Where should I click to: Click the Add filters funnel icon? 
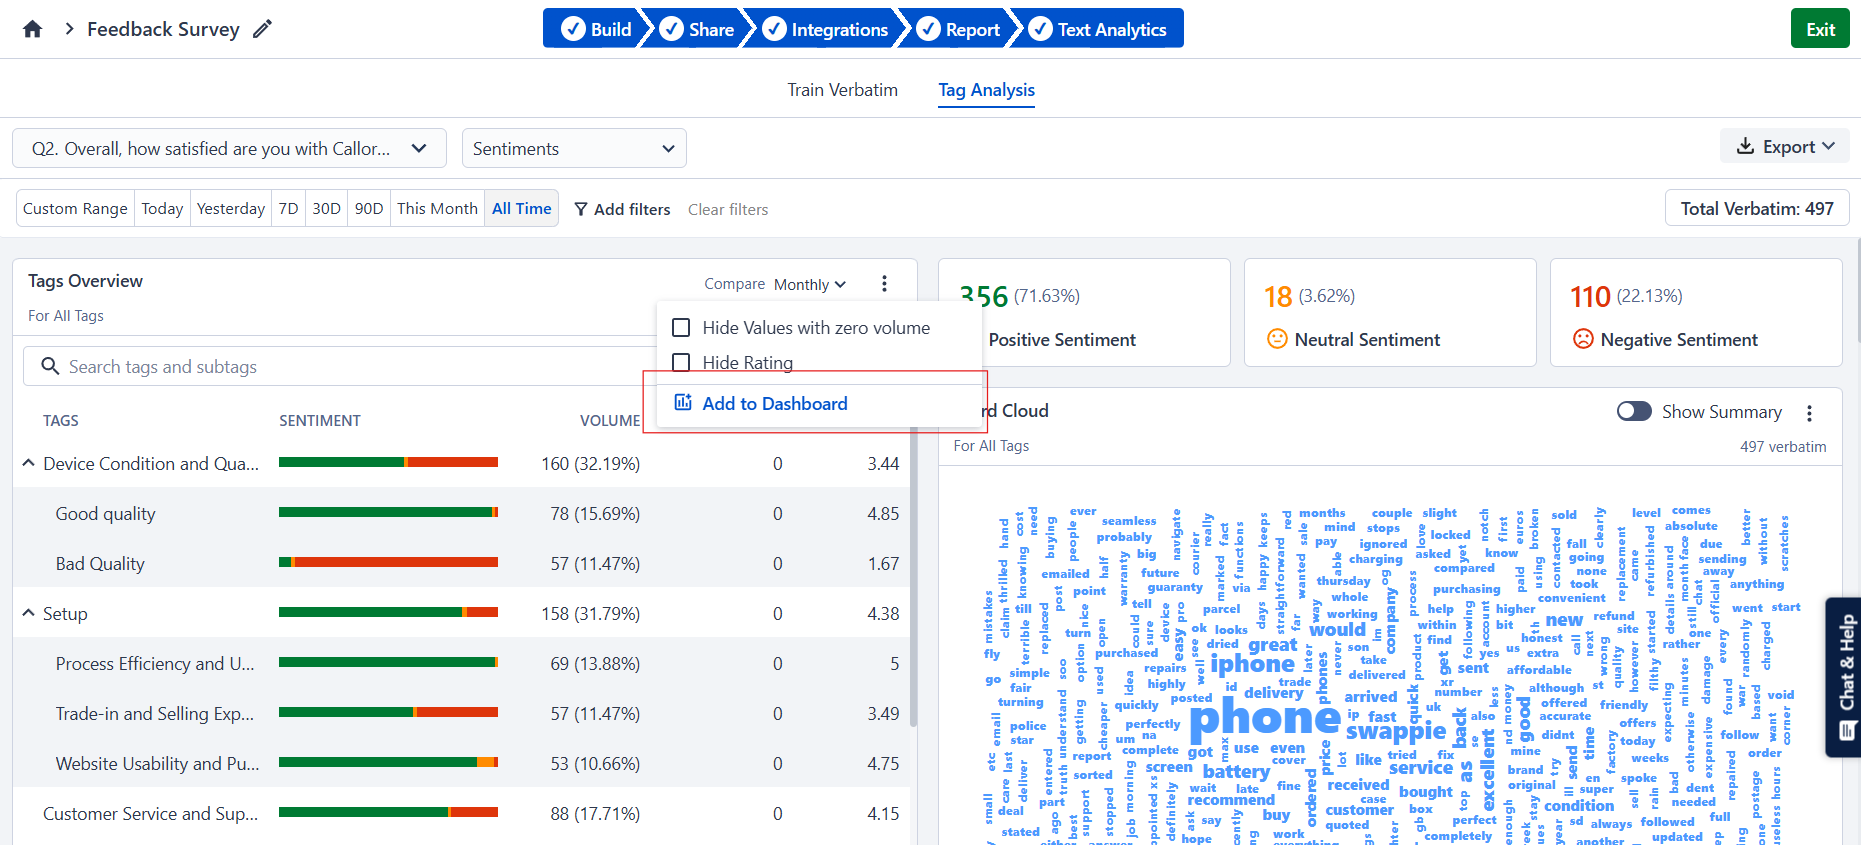click(x=581, y=209)
